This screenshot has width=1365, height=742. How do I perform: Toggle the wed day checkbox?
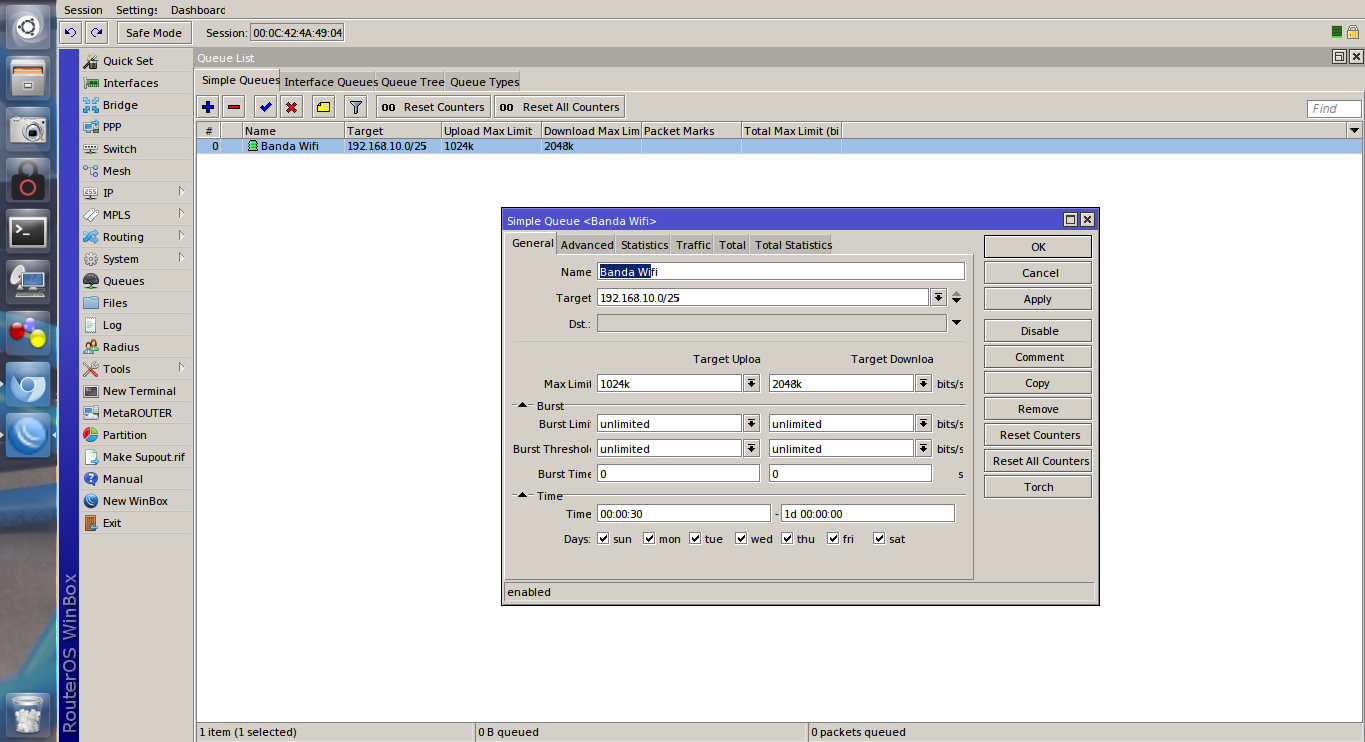741,539
